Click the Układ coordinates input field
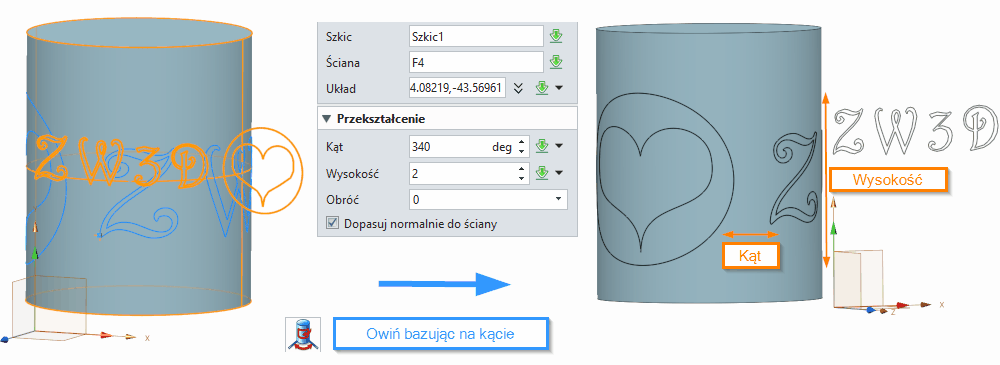This screenshot has width=1000, height=365. click(457, 88)
